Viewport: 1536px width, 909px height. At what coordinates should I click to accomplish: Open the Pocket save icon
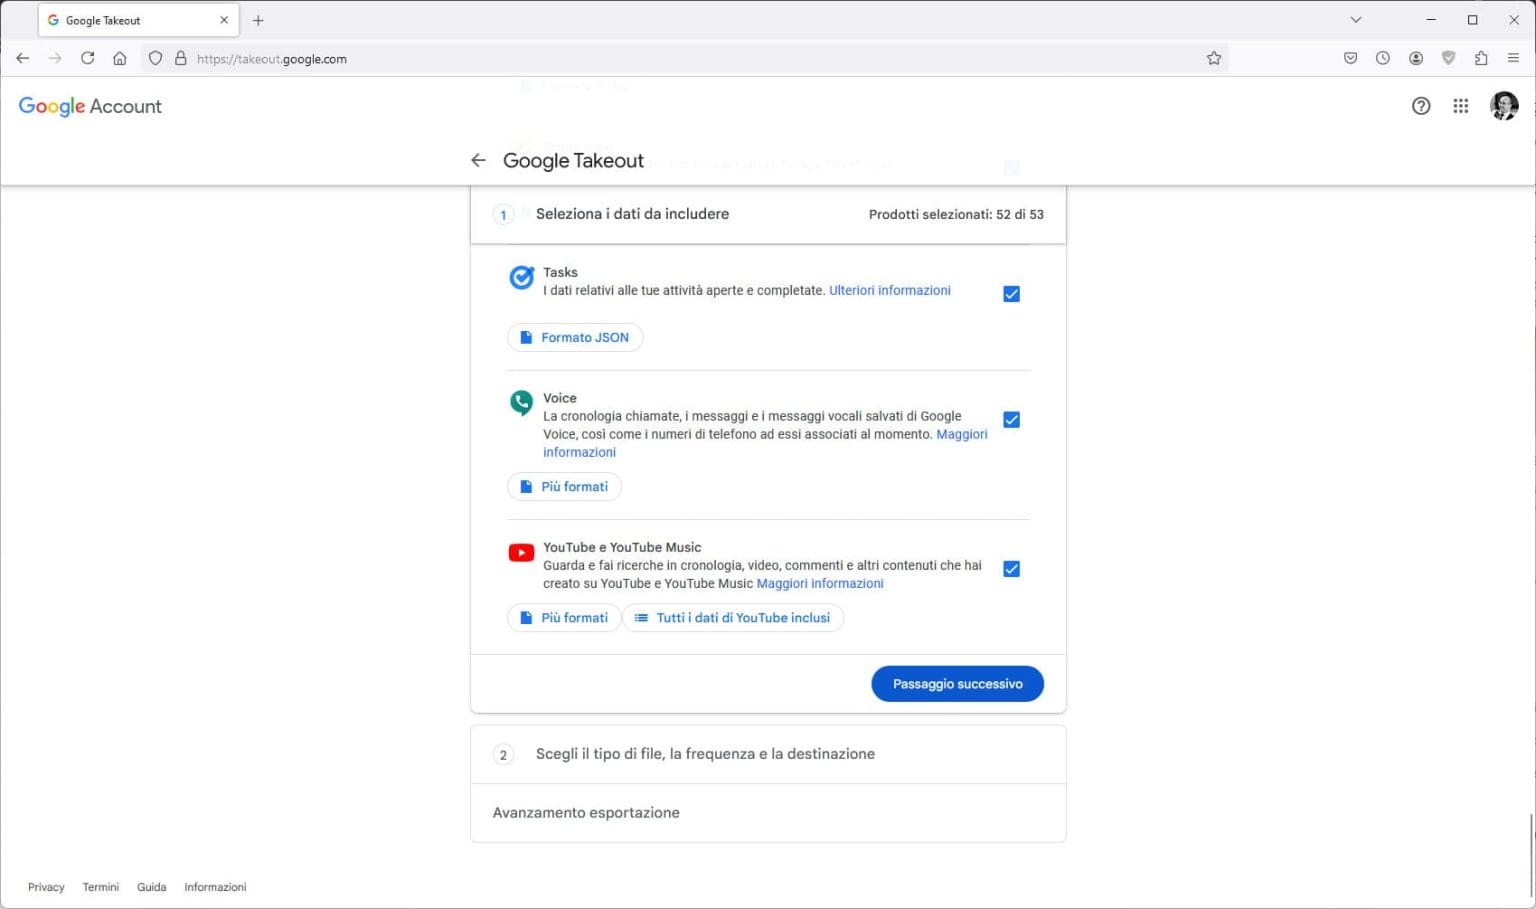1350,58
